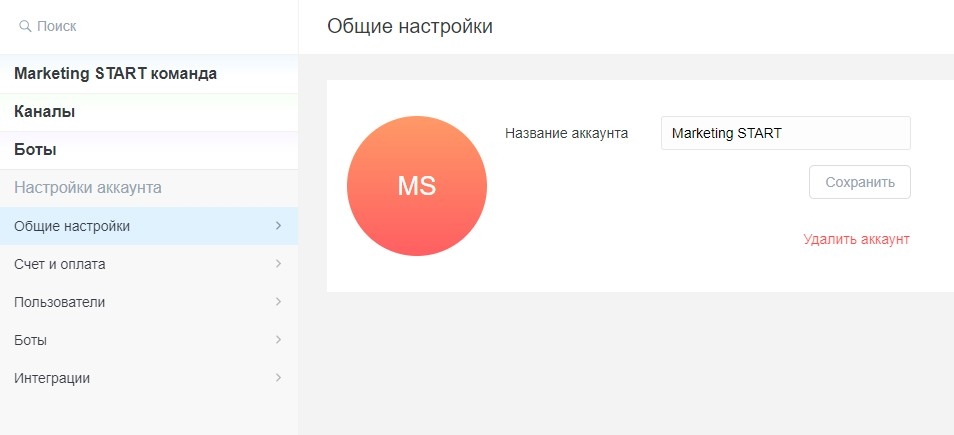Open Marketing START команда section
The image size is (954, 435).
(x=115, y=74)
